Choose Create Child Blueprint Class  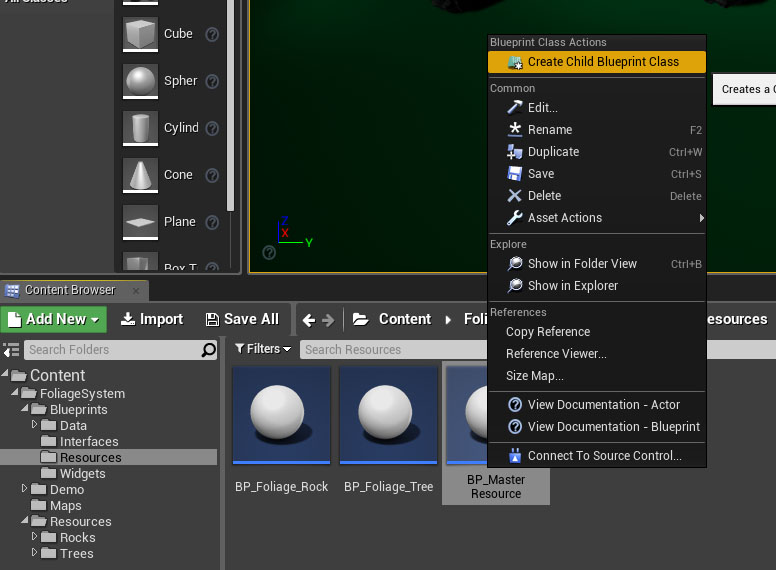pos(602,62)
